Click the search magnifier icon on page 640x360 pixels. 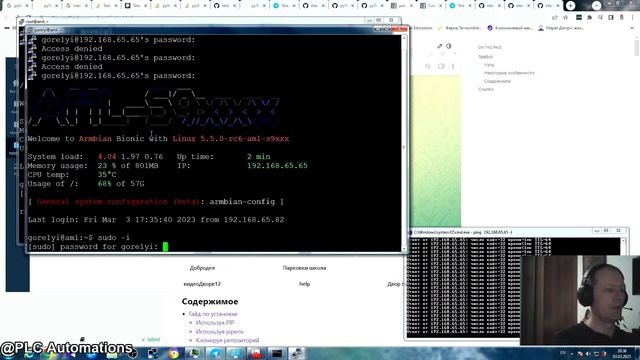pyautogui.click(x=428, y=66)
